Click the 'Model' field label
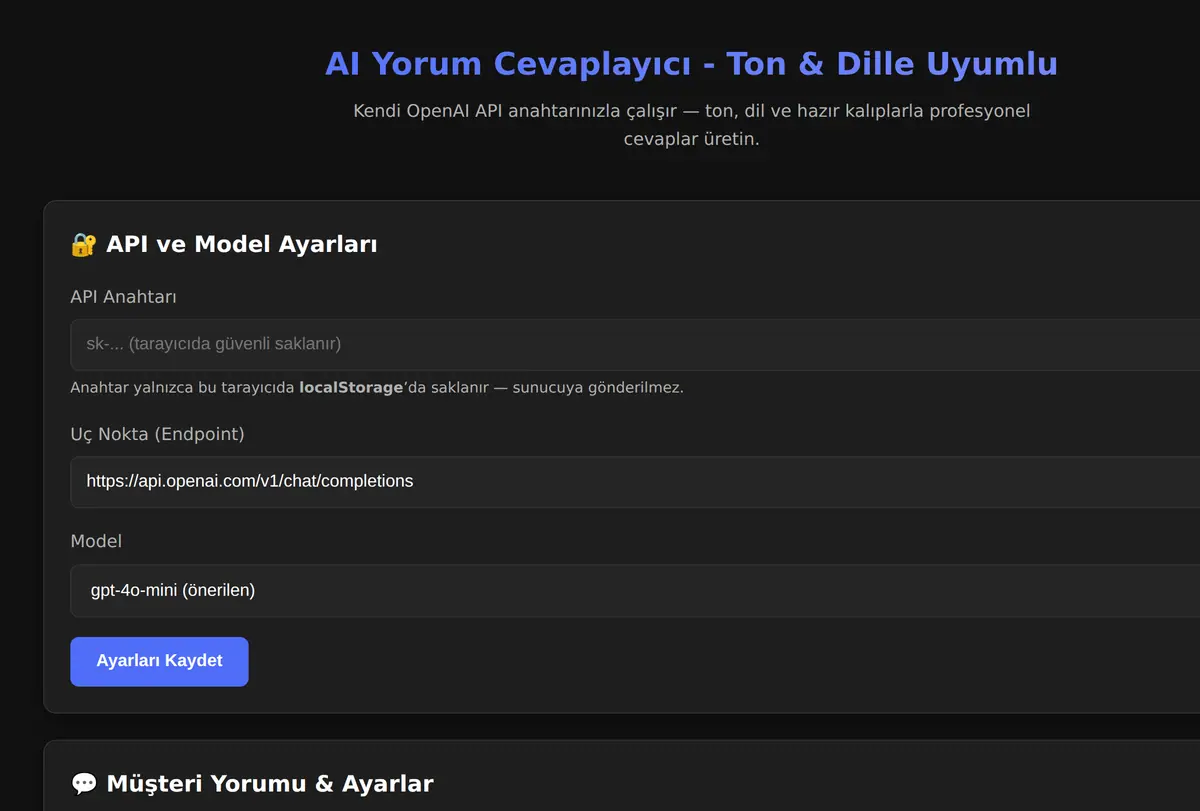 click(x=96, y=541)
